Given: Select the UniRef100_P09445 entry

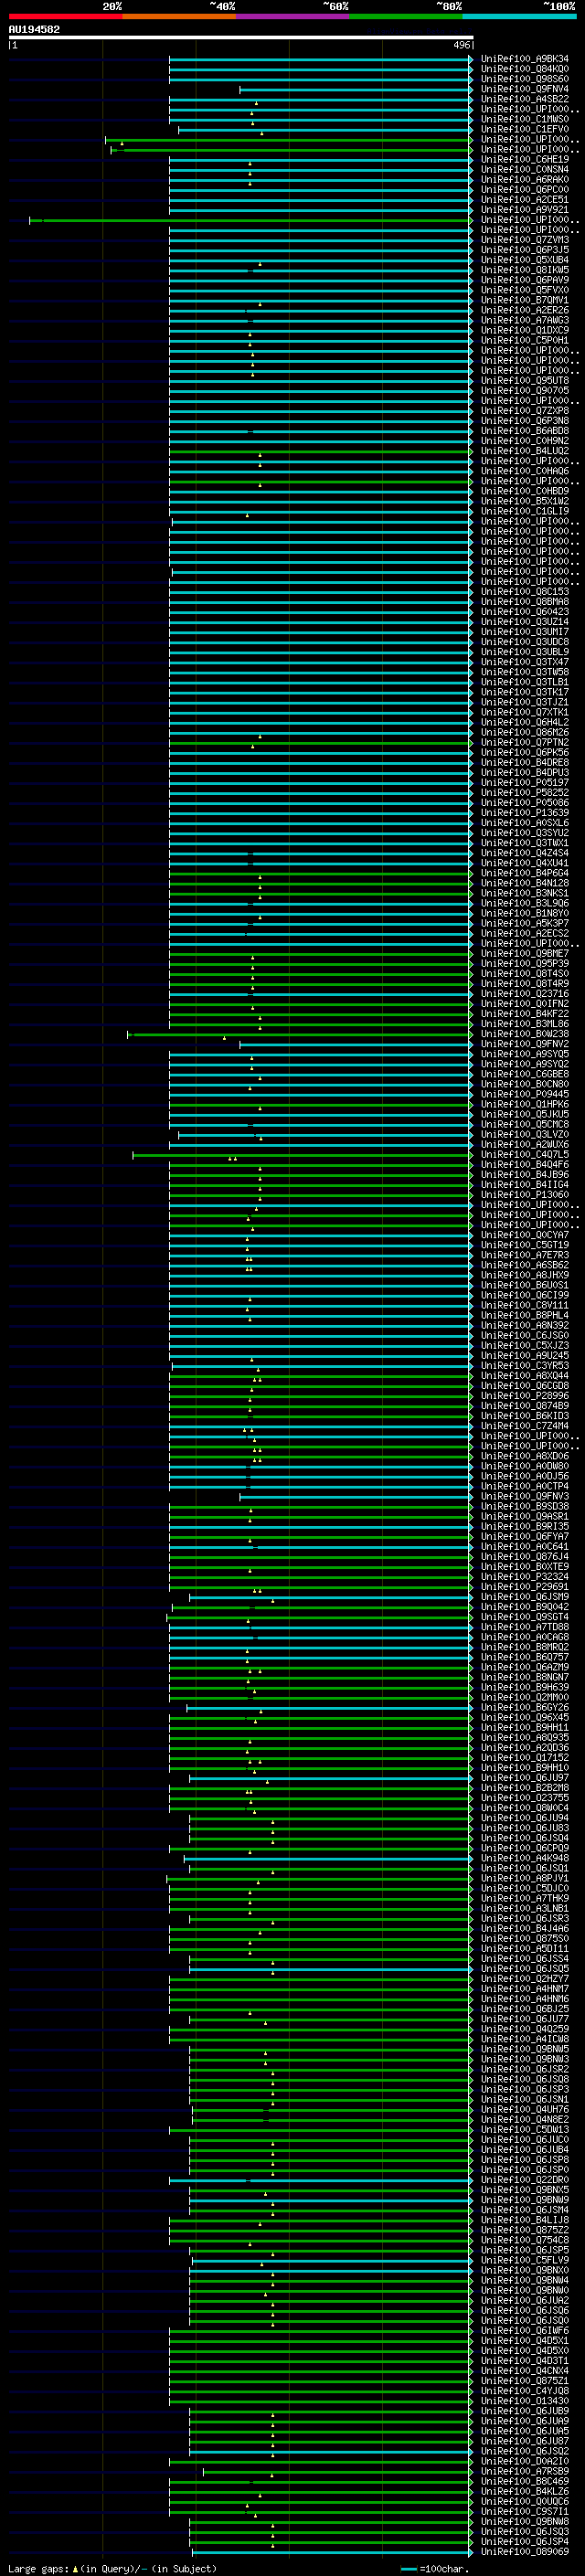Looking at the screenshot, I should tap(525, 1094).
